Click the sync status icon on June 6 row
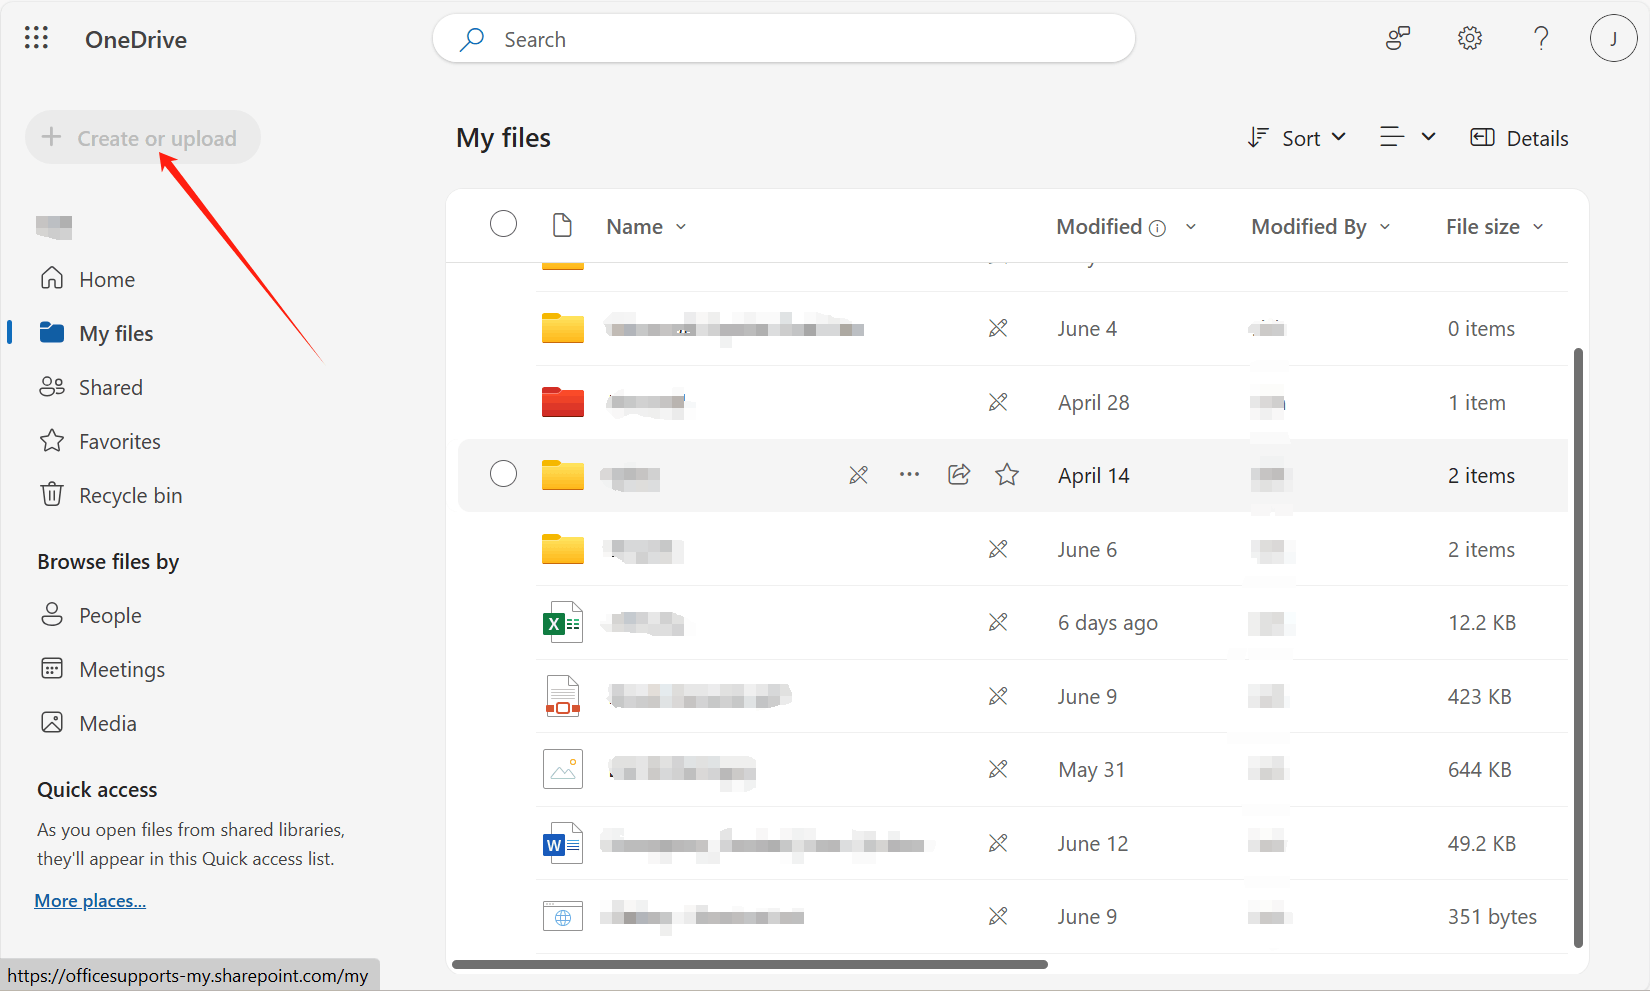The image size is (1650, 991). point(998,549)
